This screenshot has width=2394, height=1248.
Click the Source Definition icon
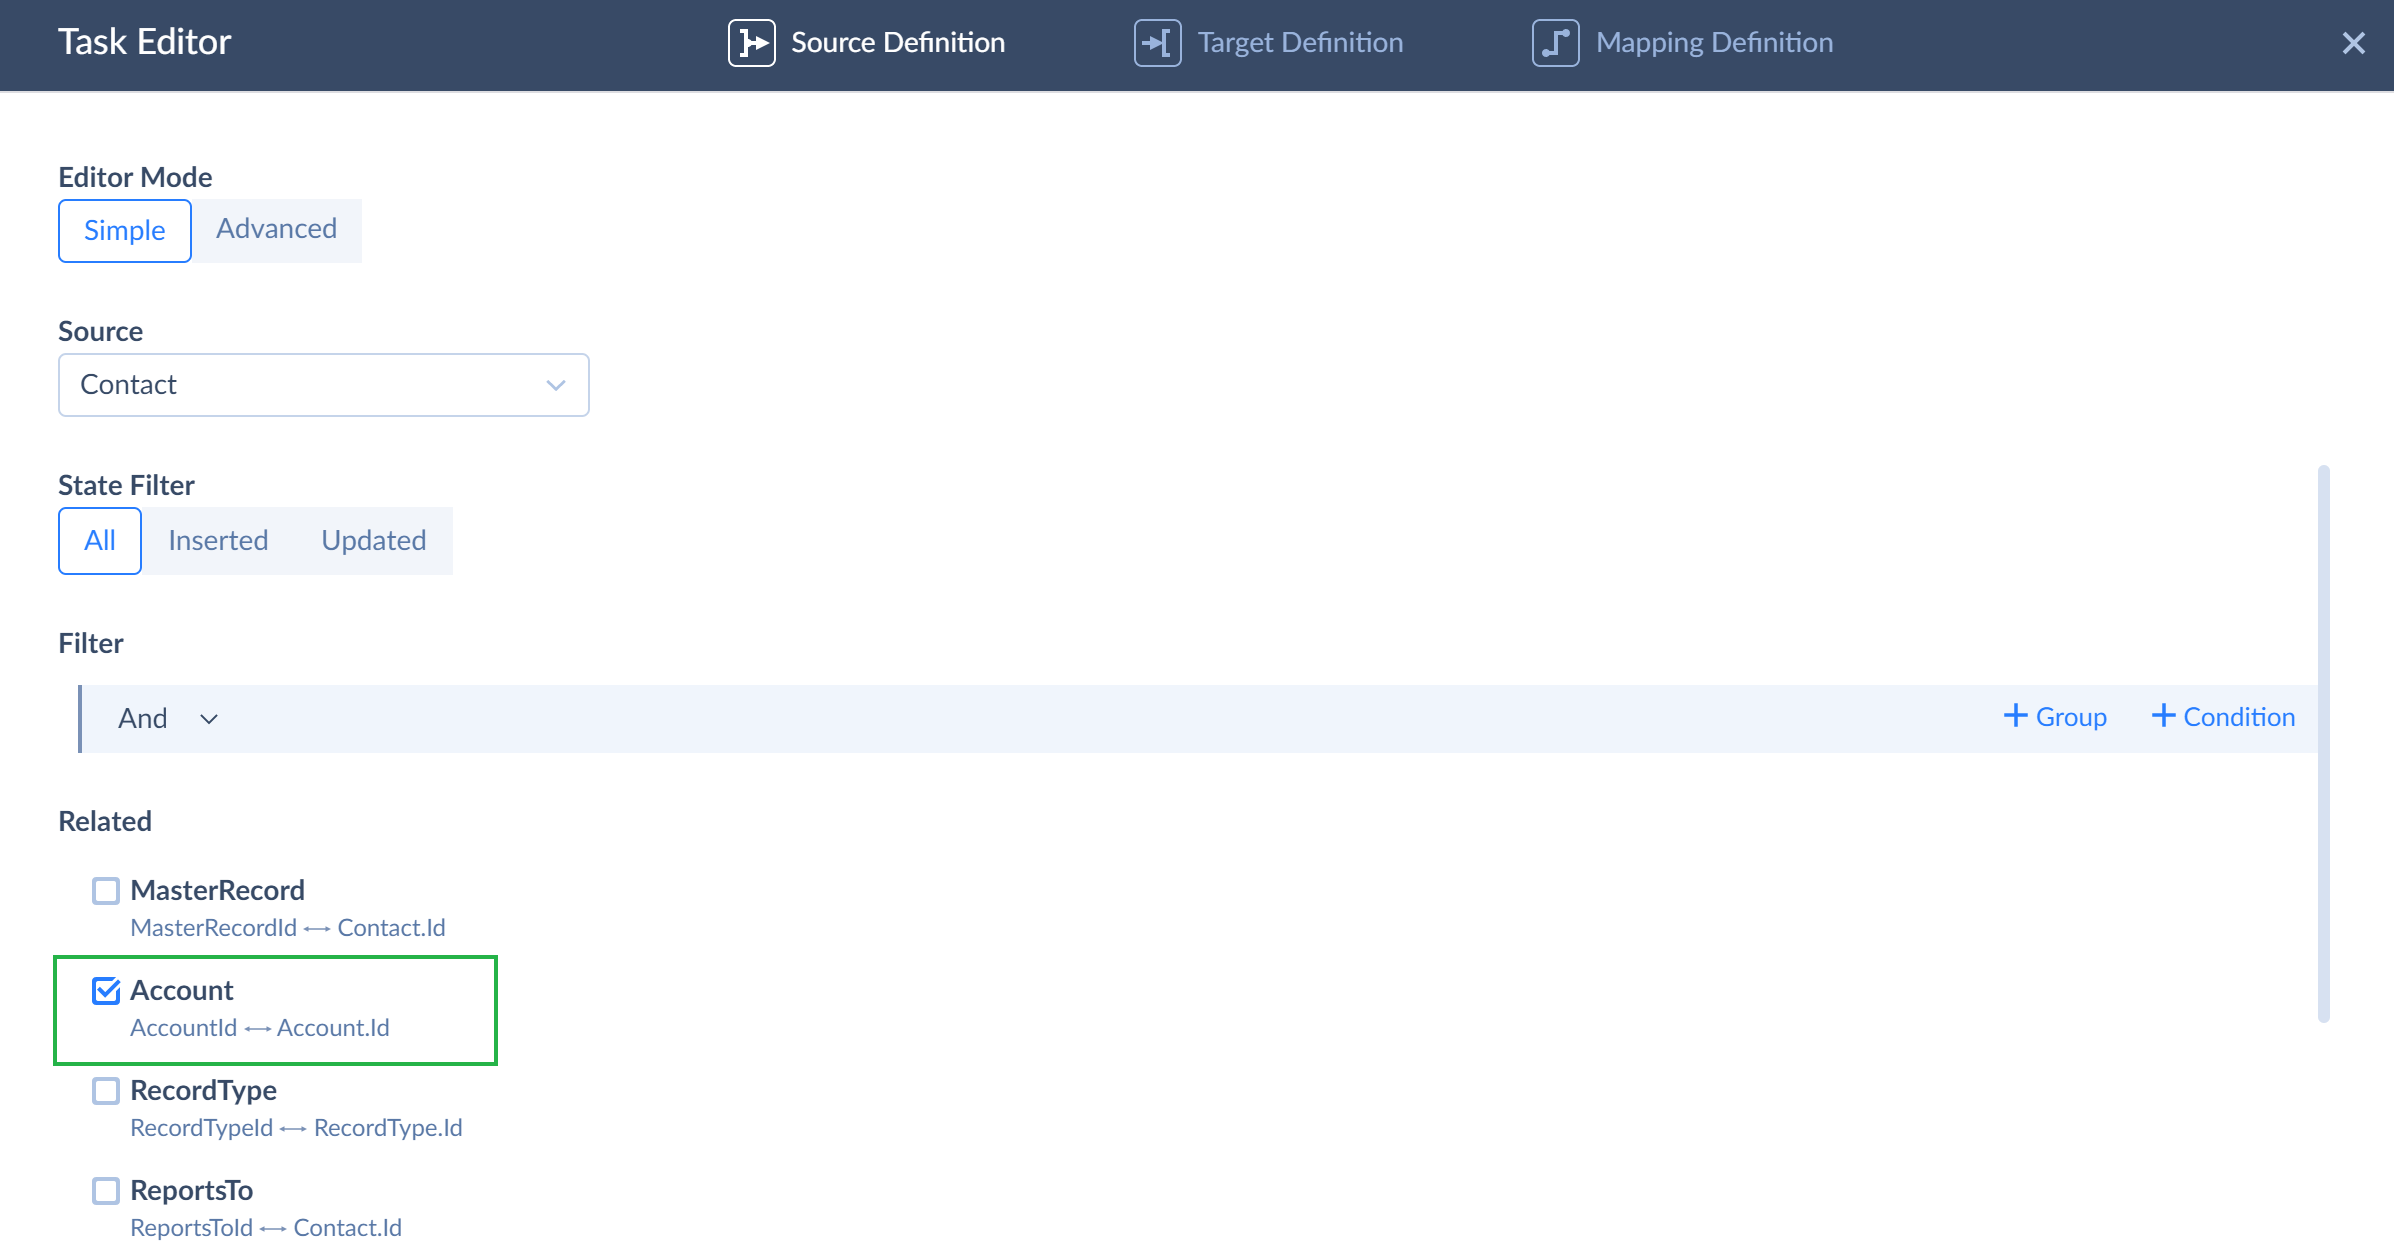(x=750, y=43)
